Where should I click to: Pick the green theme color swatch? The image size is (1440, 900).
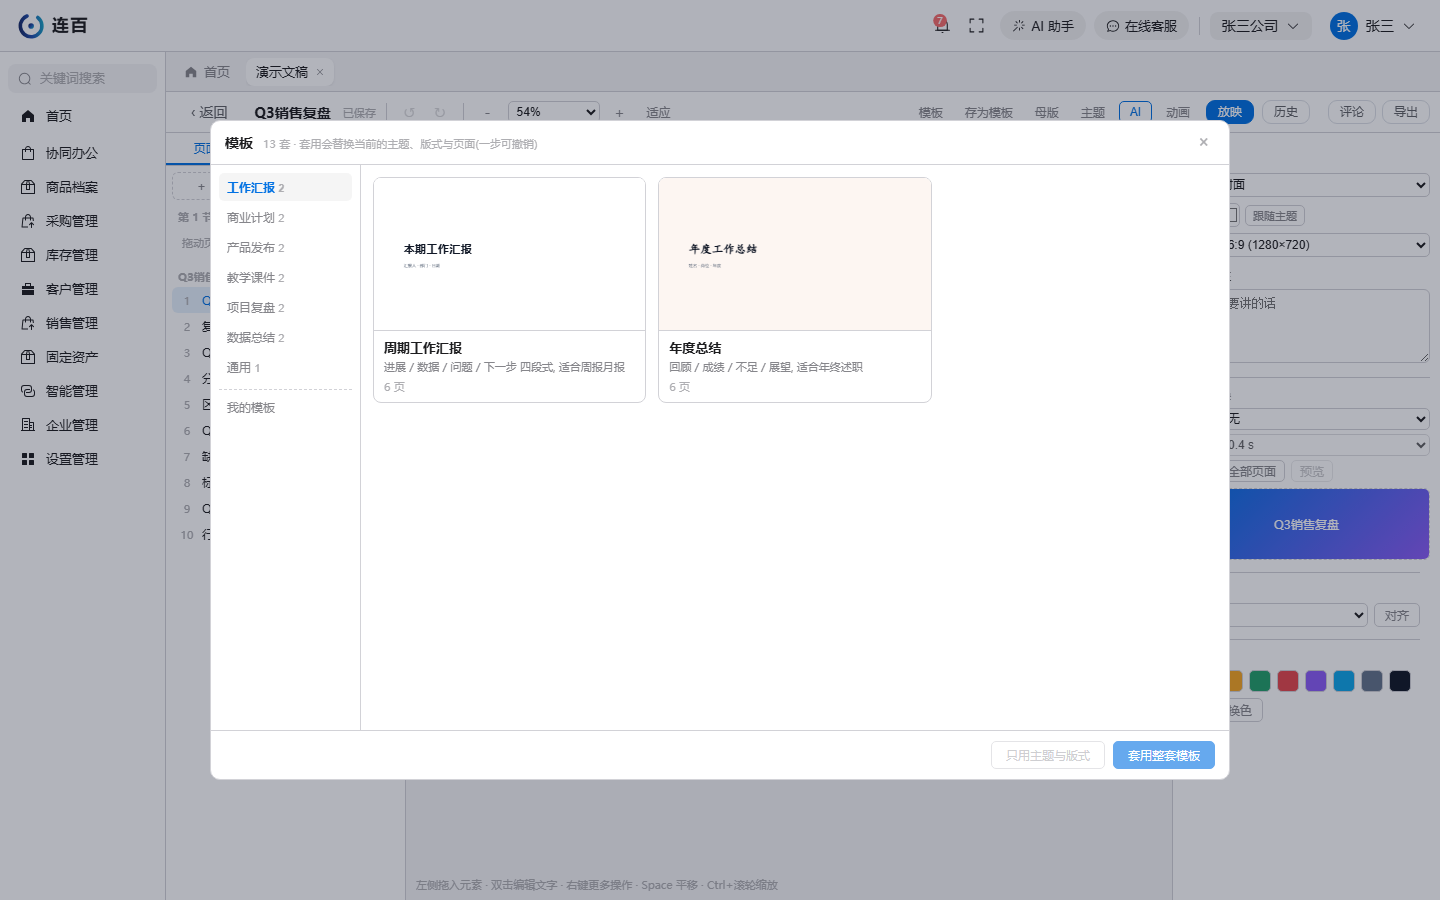click(x=1260, y=681)
